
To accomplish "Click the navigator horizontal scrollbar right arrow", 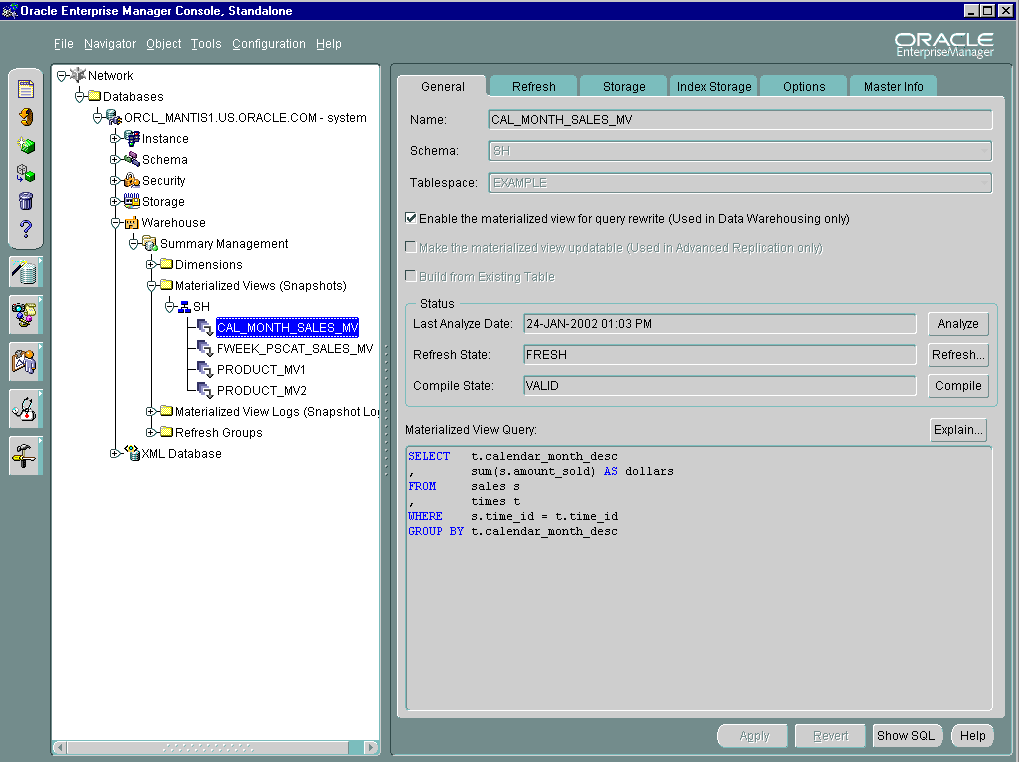I will point(371,747).
